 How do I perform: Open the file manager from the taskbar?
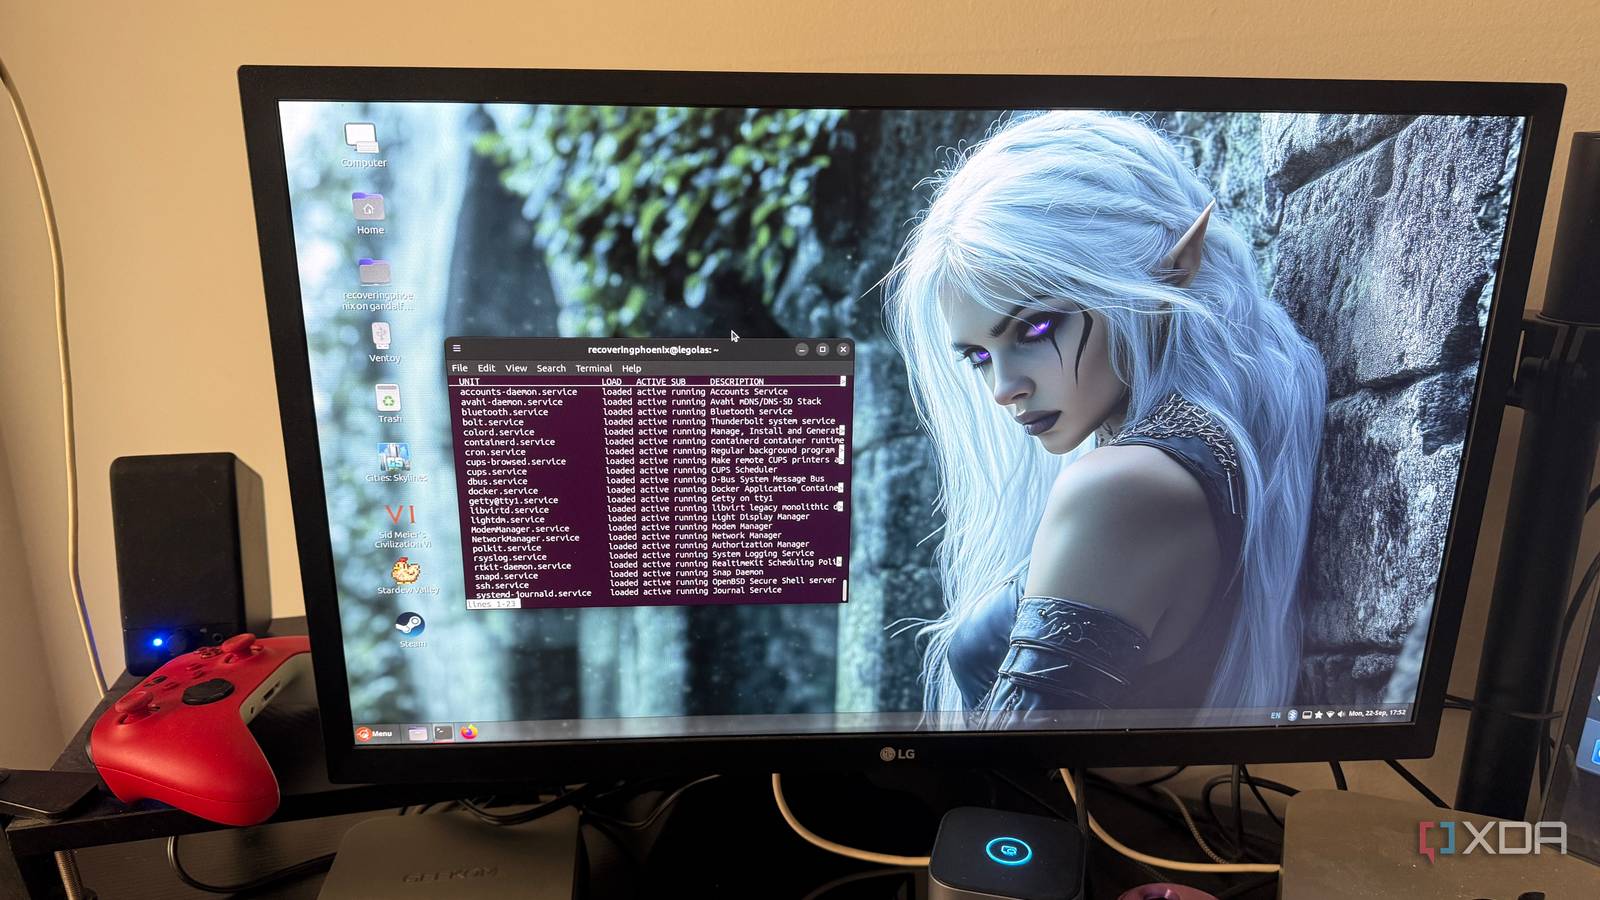click(x=418, y=734)
